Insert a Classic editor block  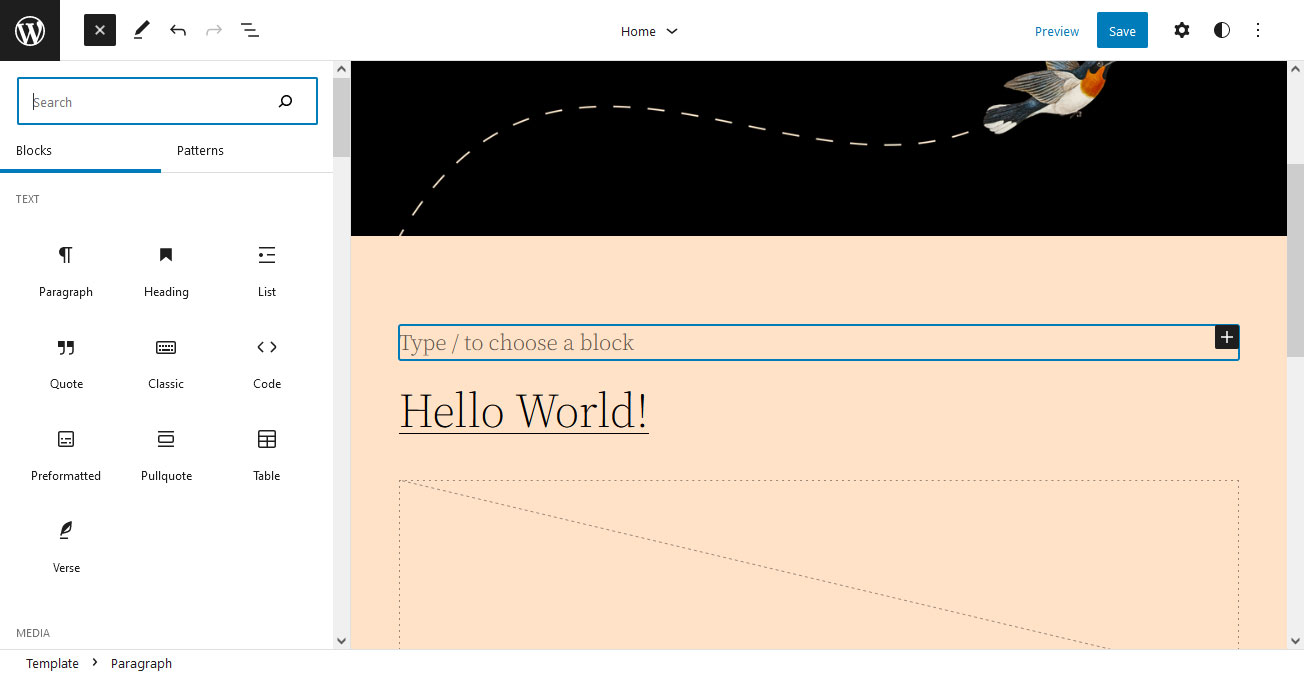pos(166,362)
